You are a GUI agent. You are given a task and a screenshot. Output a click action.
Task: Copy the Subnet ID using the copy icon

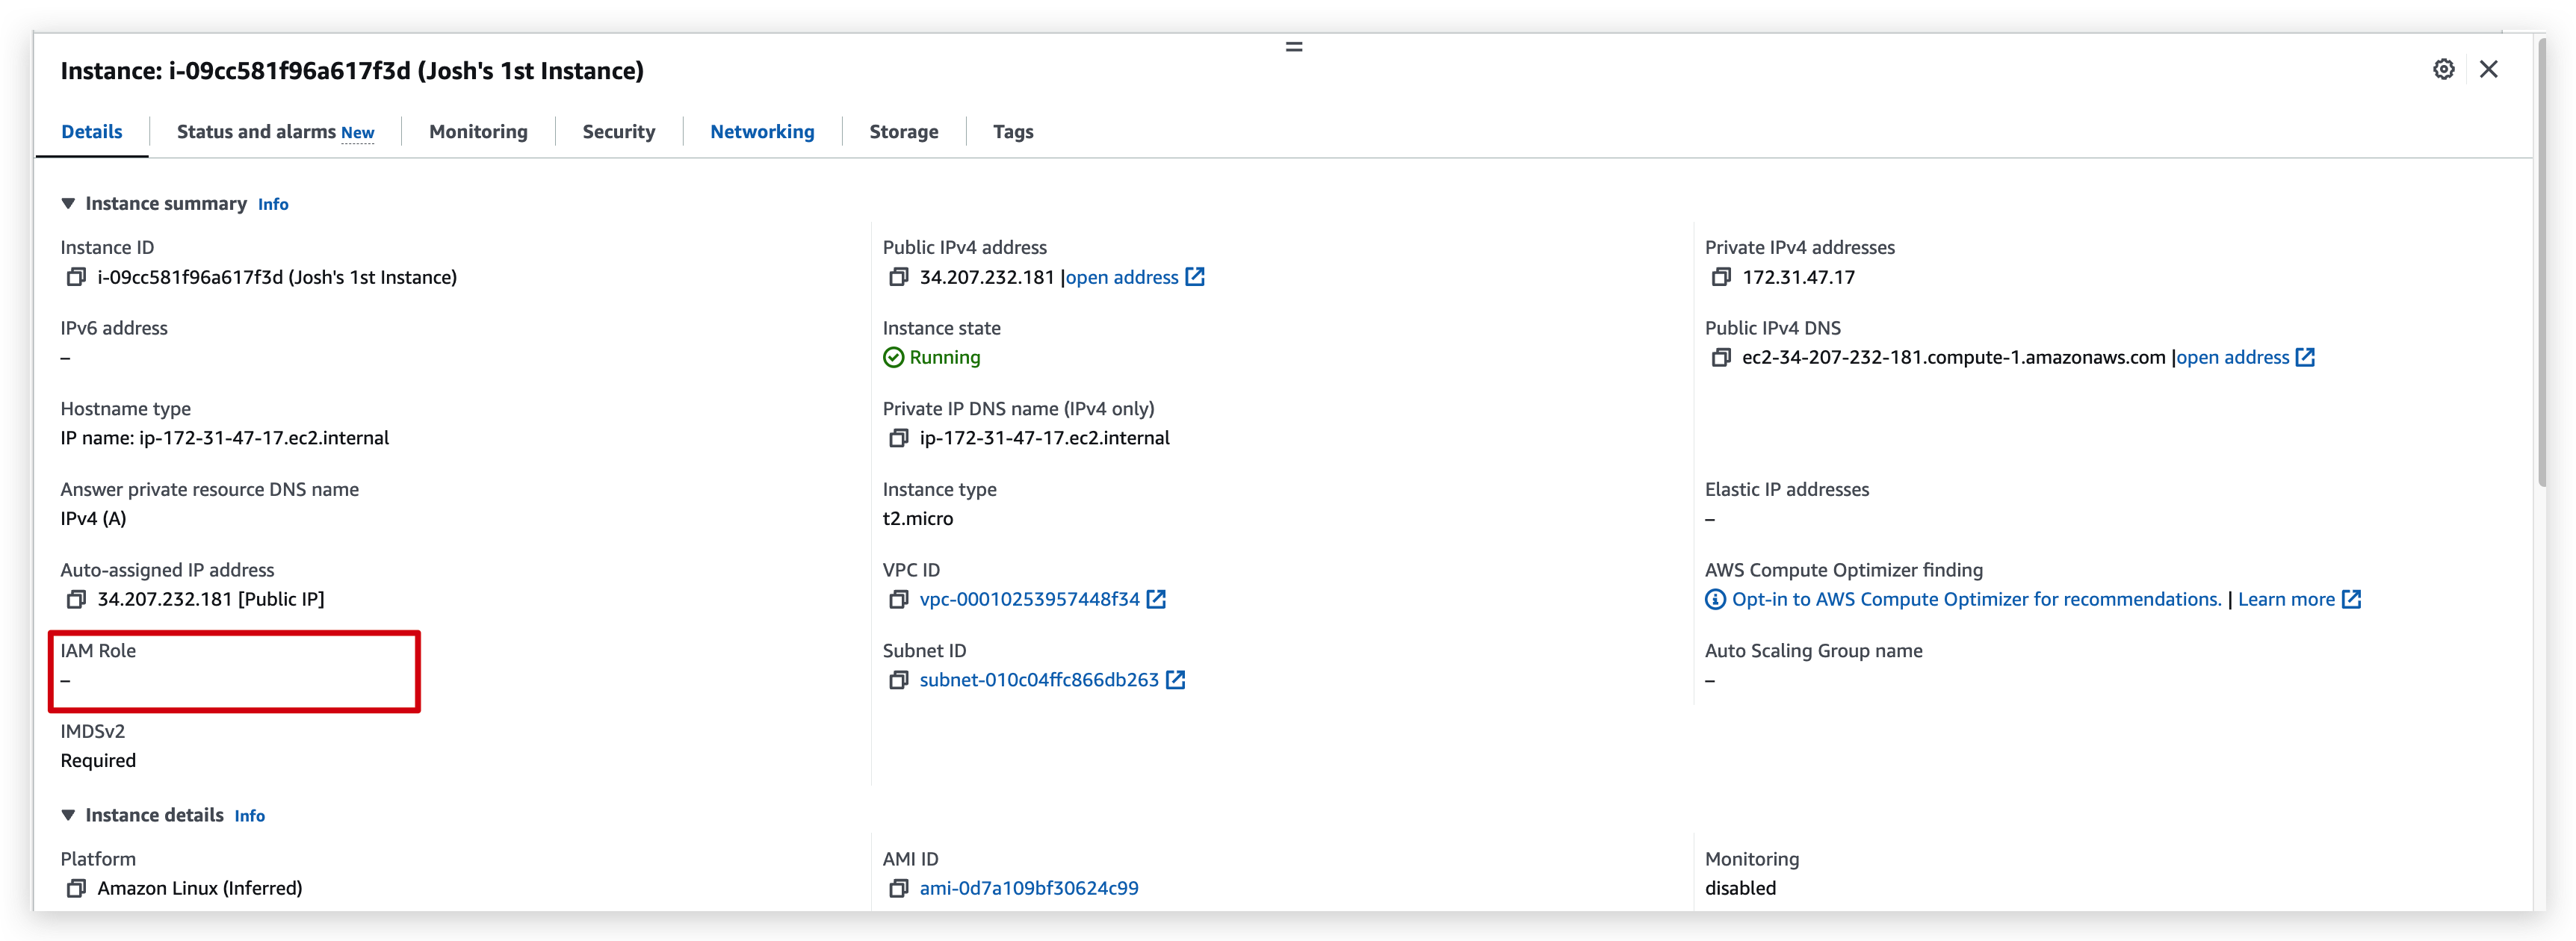click(x=898, y=680)
